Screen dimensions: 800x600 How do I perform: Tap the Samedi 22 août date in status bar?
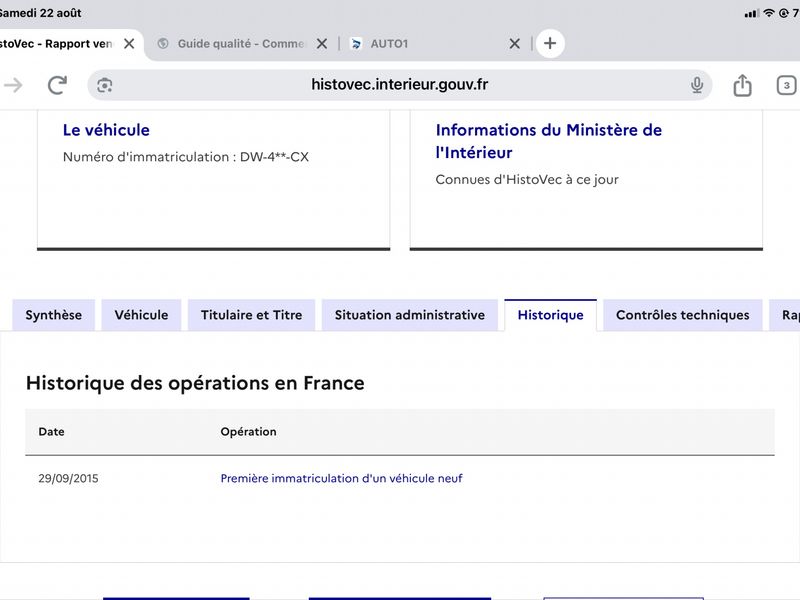40,13
